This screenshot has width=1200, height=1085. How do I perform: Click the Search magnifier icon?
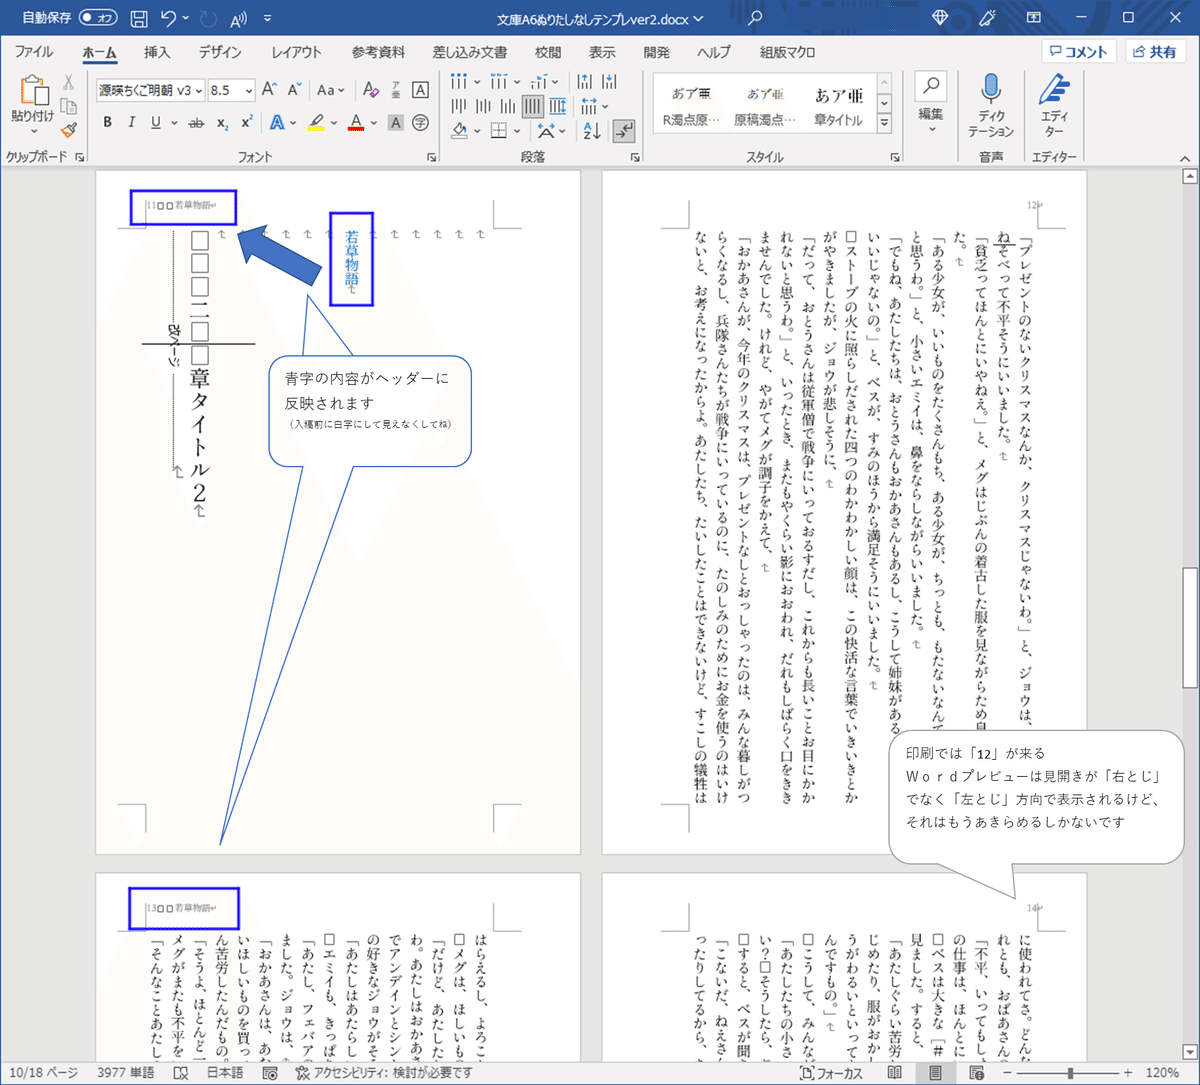930,85
